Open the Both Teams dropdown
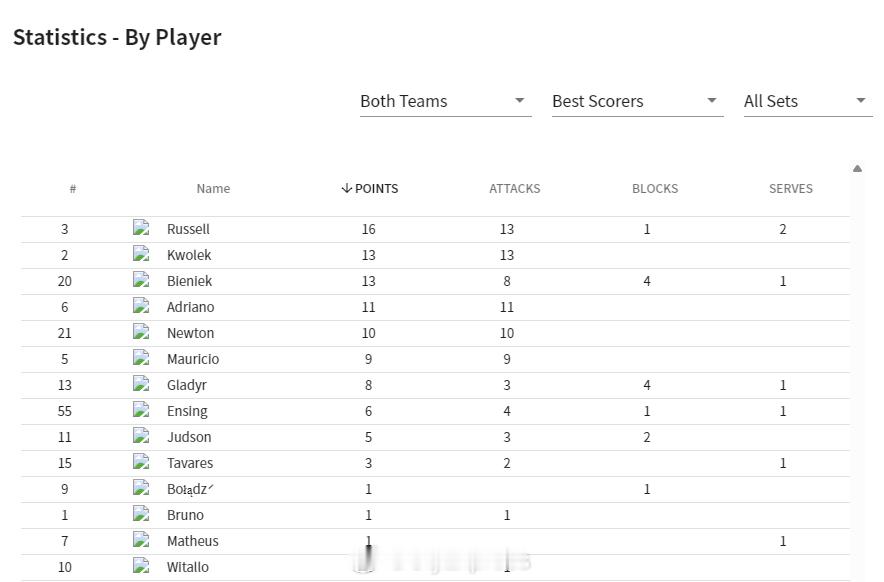Screen dimensions: 884x582 [x=444, y=101]
